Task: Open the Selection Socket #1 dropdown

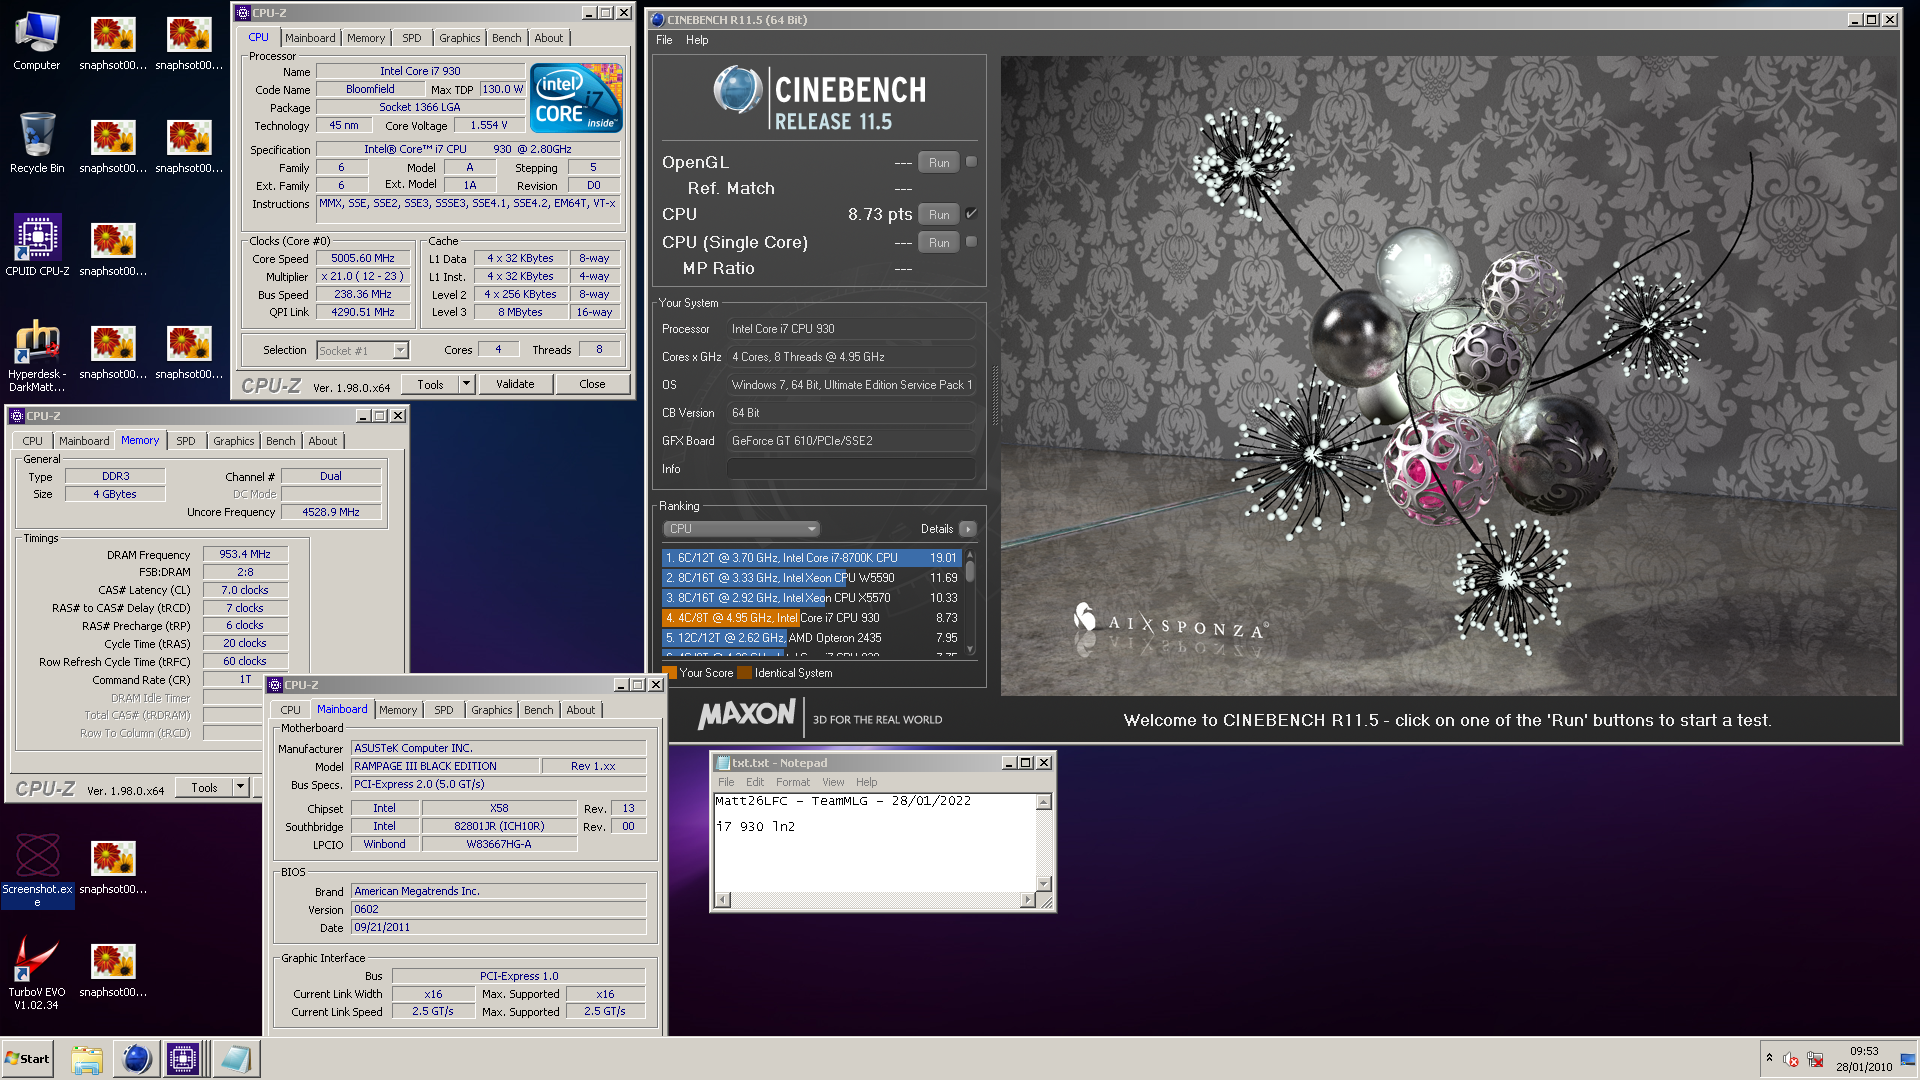Action: [x=362, y=350]
